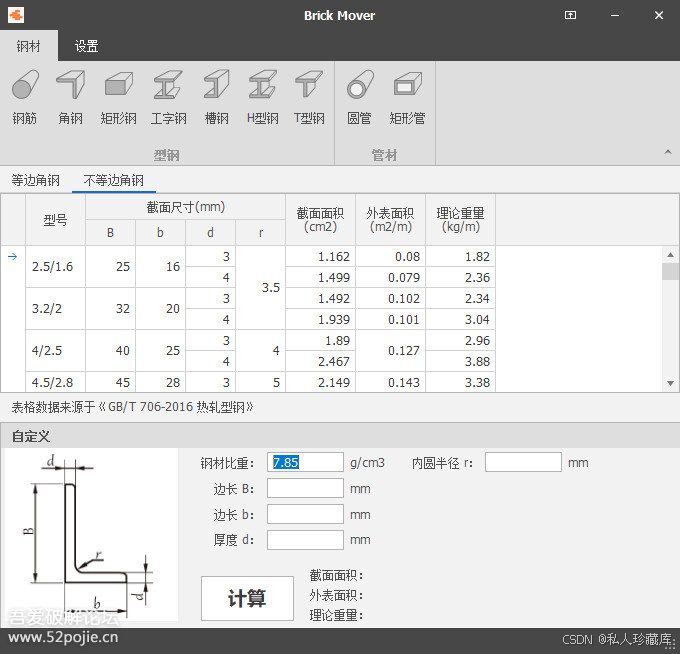Click the r sub-column header
Viewport: 680px width, 654px height.
[x=261, y=233]
